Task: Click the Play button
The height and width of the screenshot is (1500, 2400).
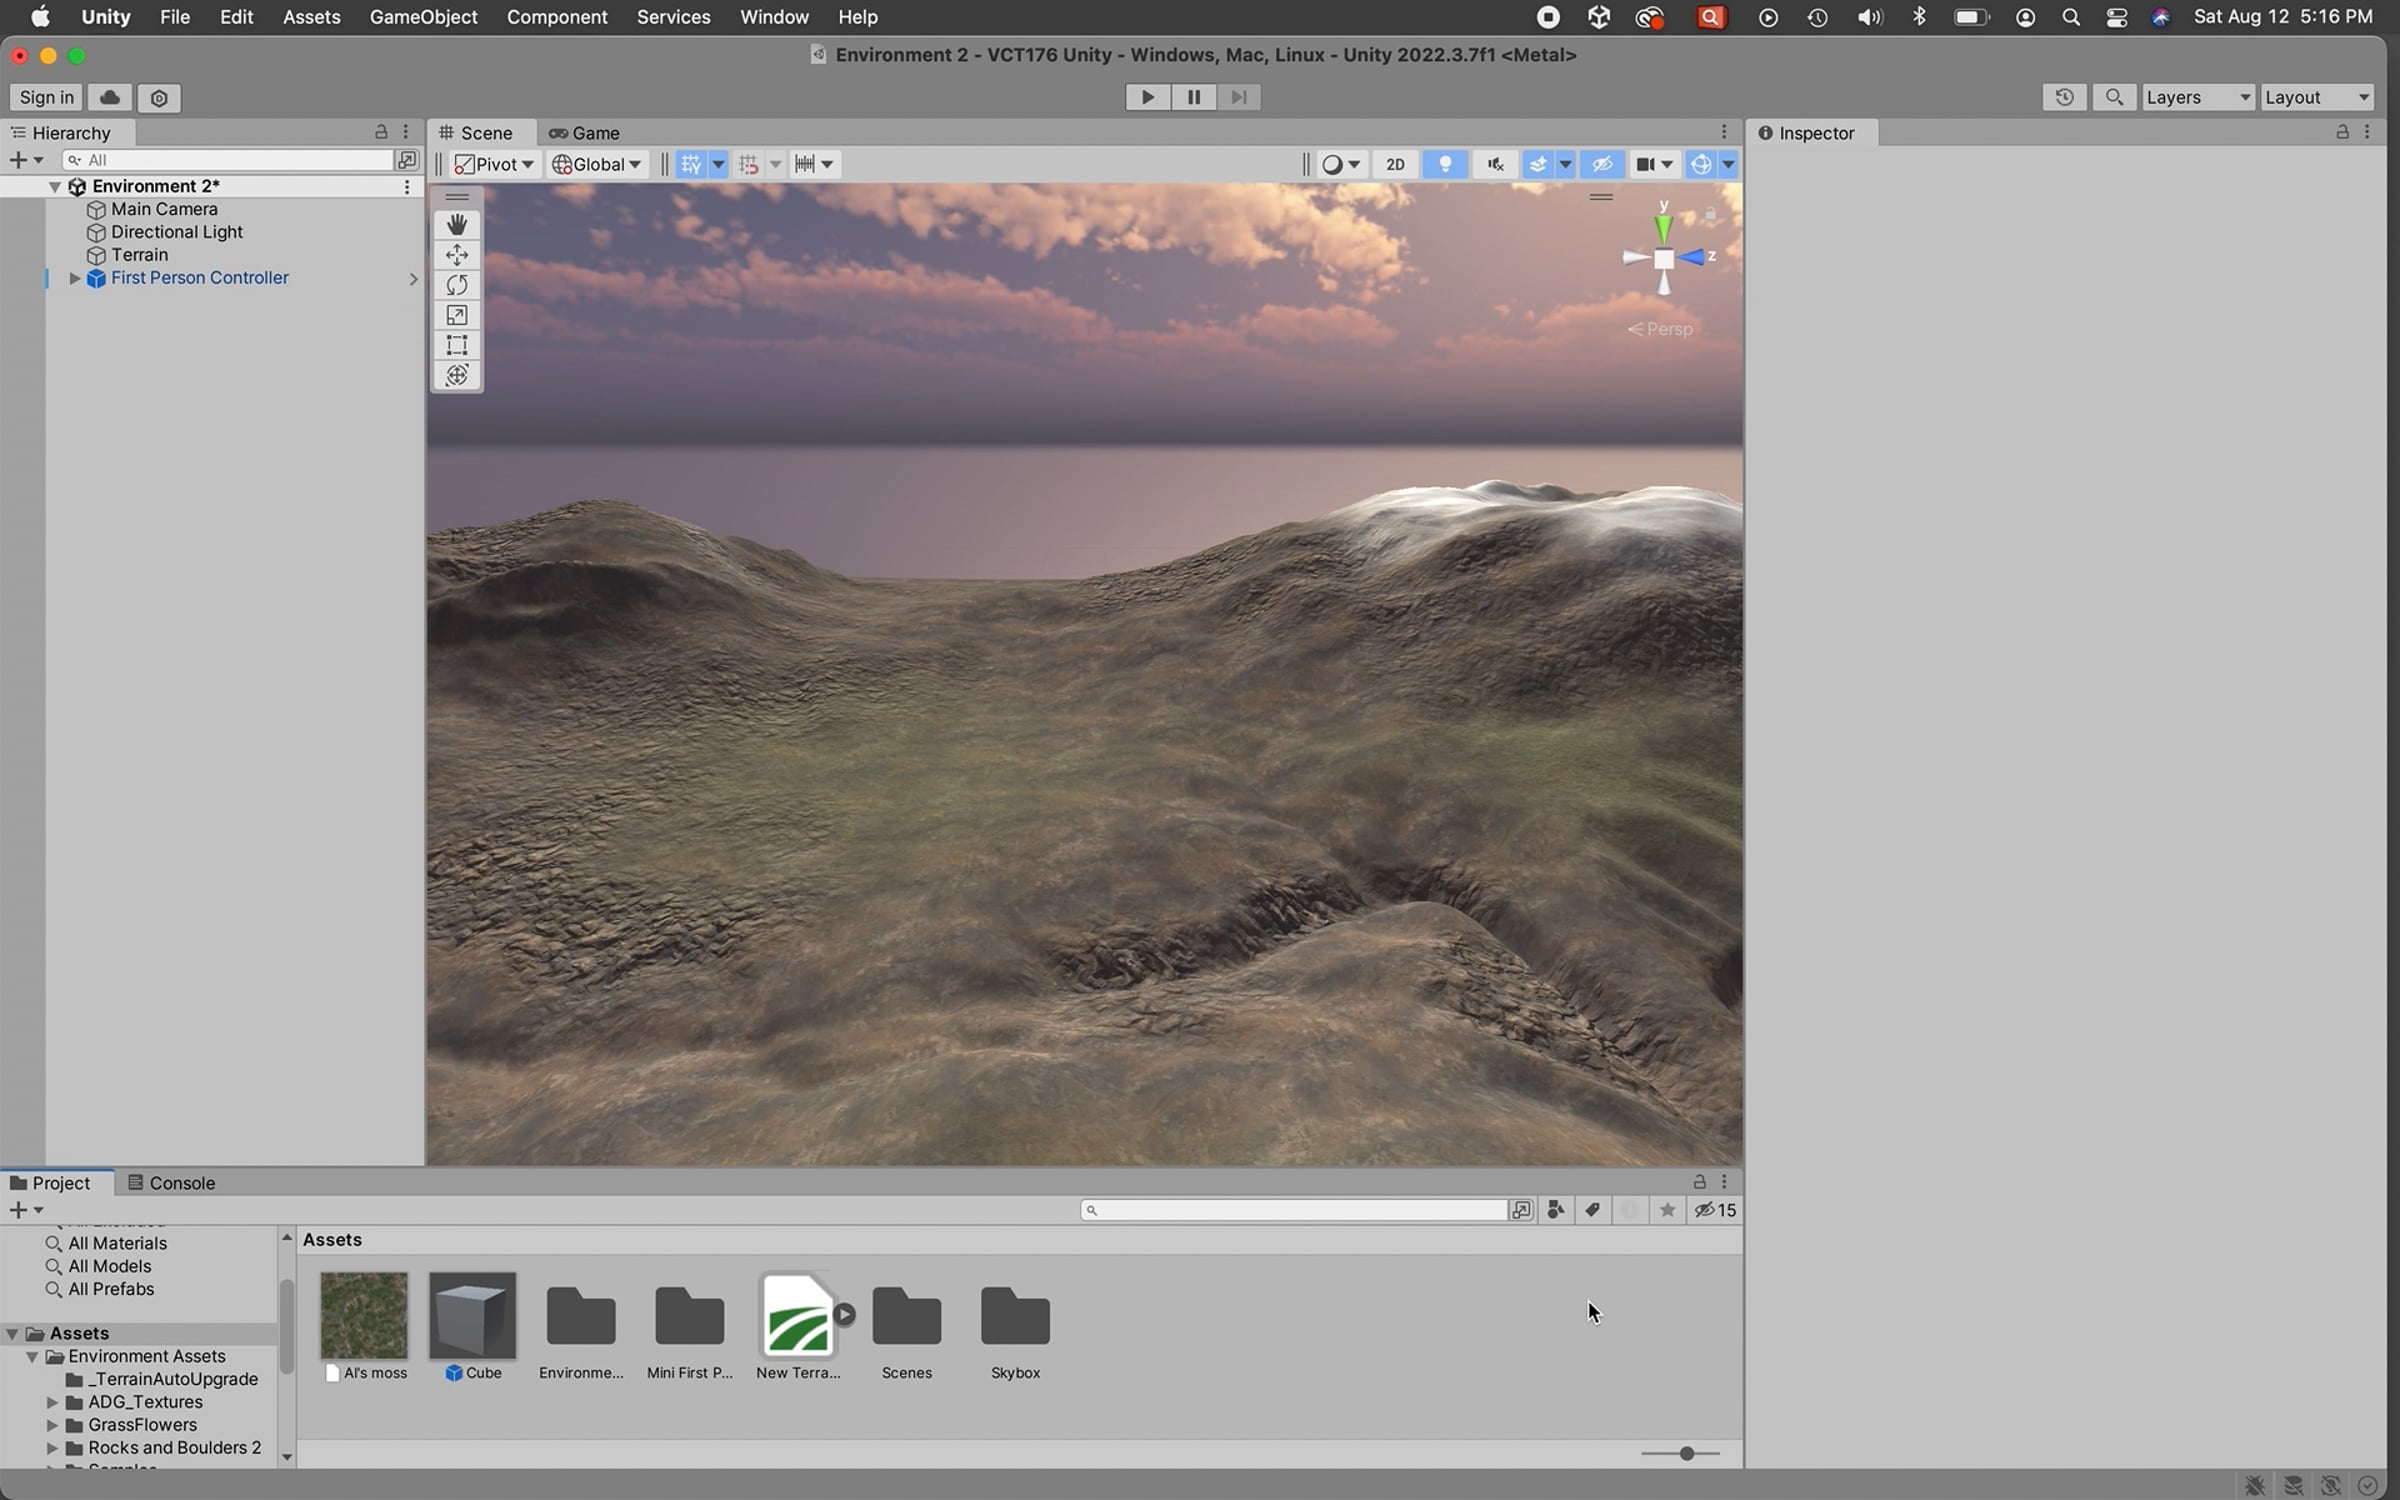Action: click(1147, 97)
